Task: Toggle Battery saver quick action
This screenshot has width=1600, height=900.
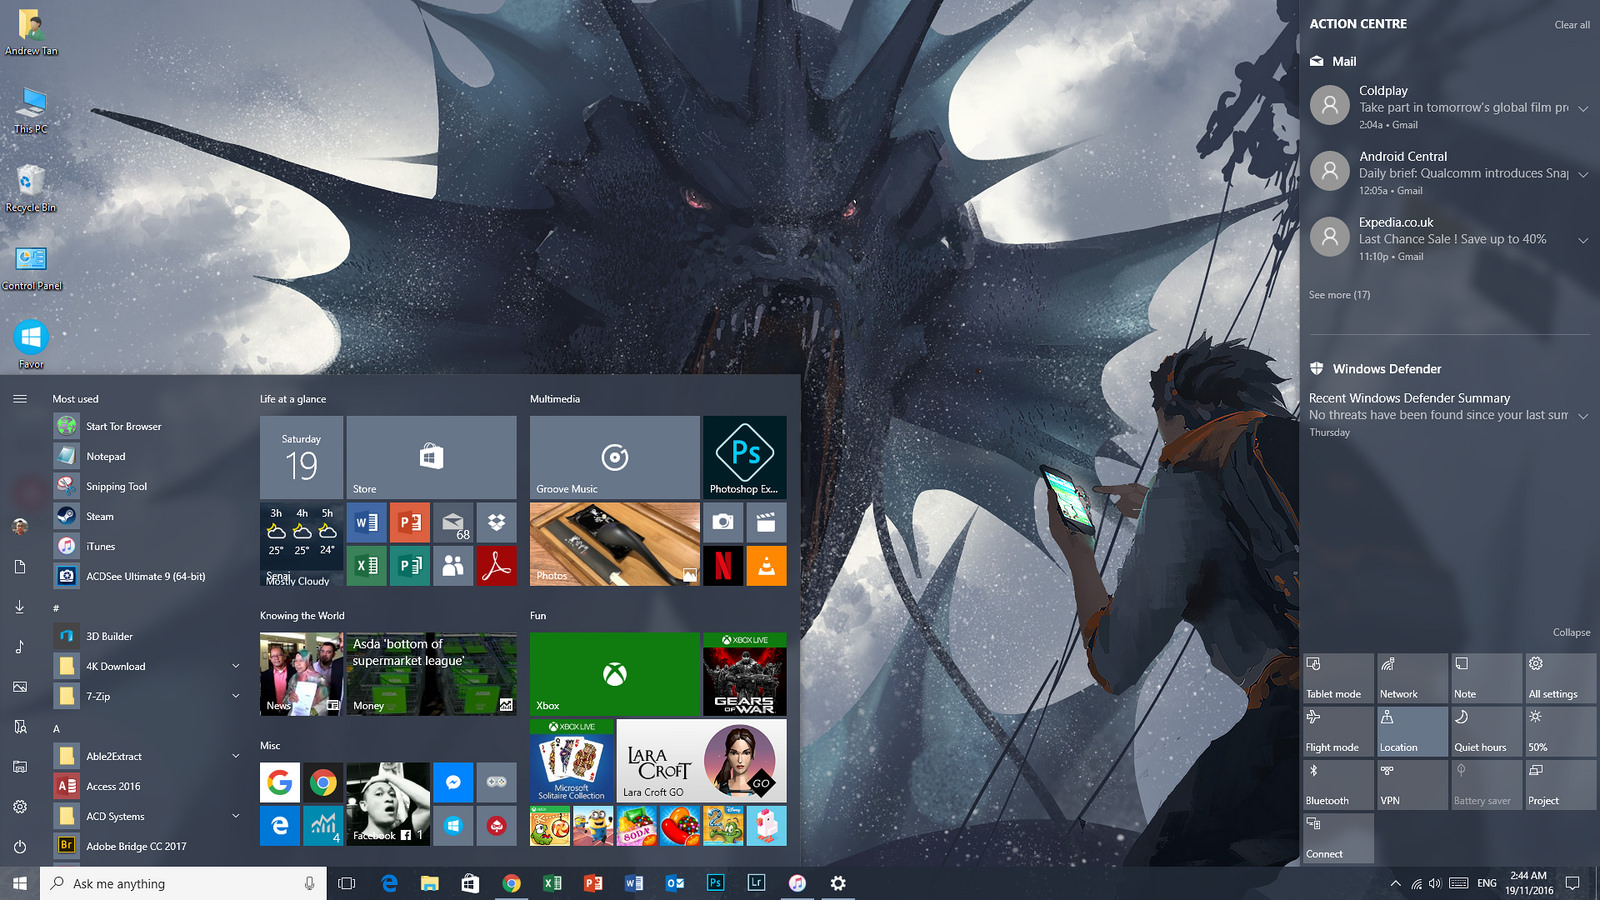Action: click(1487, 785)
